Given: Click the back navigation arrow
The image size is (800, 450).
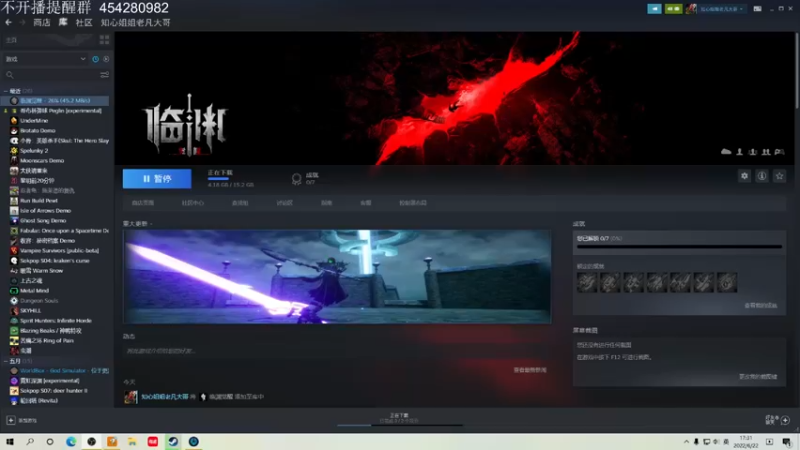Looking at the screenshot, I should [8, 22].
